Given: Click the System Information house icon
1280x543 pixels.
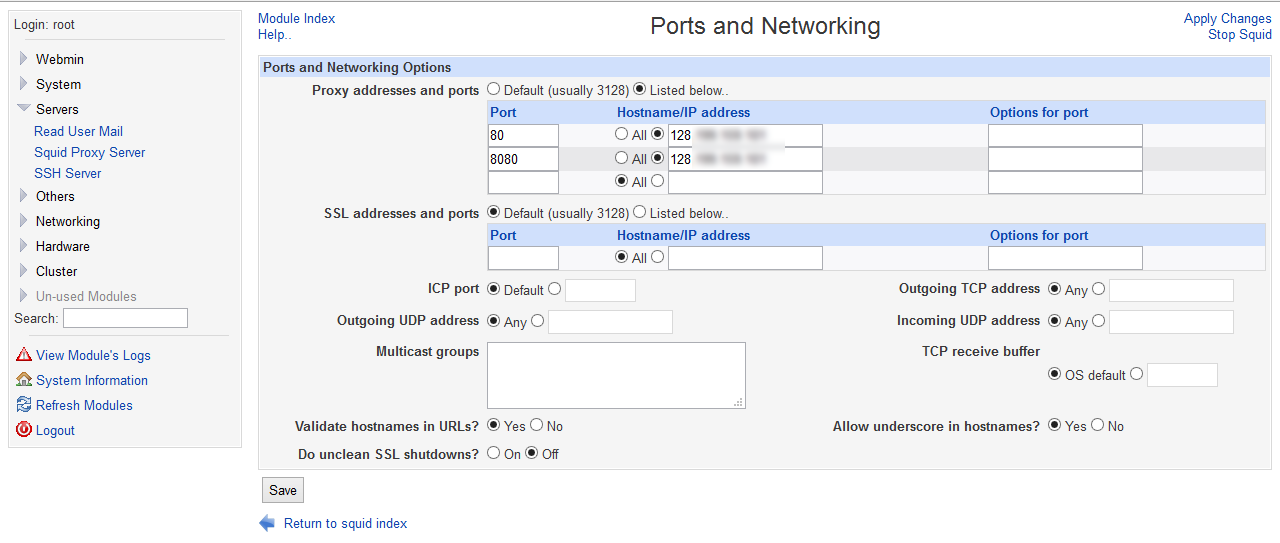Looking at the screenshot, I should [x=24, y=380].
